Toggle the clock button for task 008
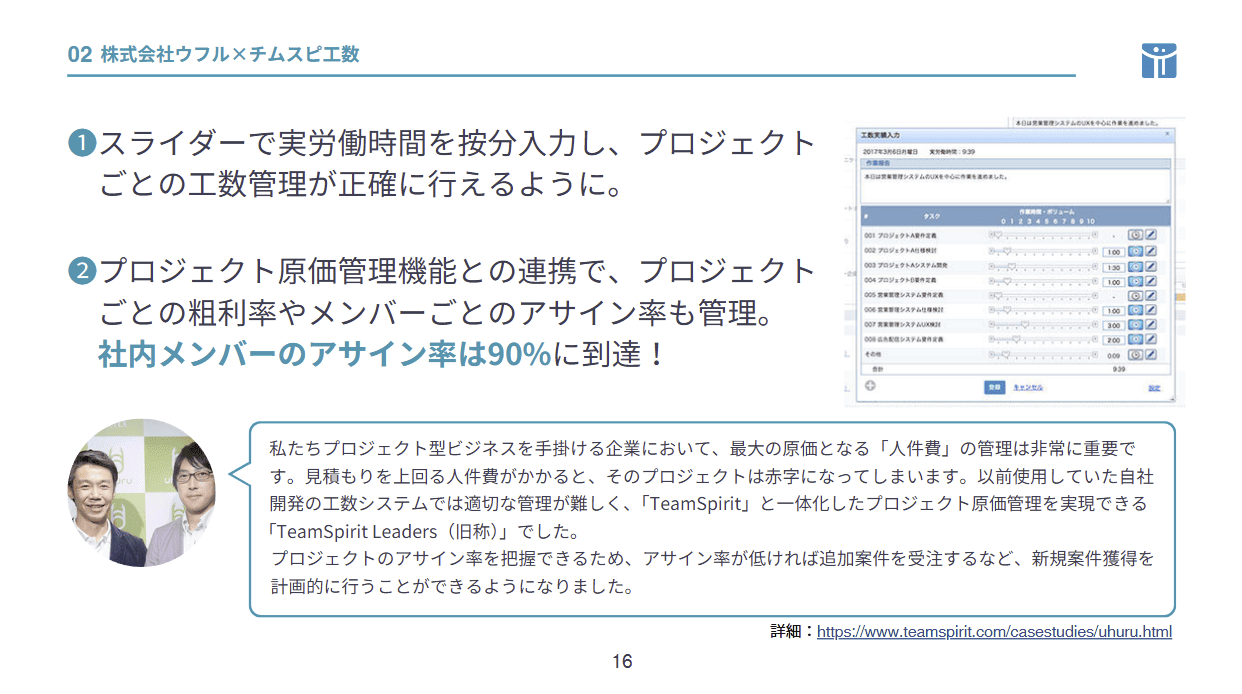Screen dimensions: 1242x694 [1135, 340]
